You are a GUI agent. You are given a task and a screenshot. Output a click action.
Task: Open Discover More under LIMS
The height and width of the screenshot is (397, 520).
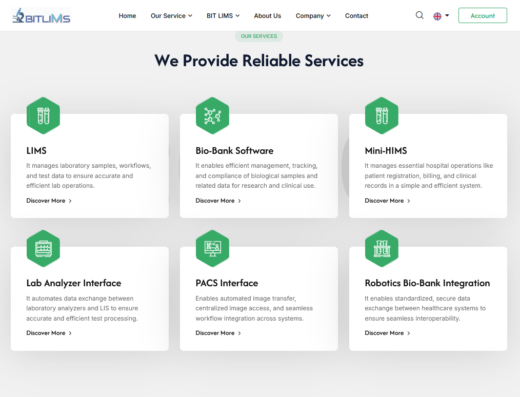pos(46,201)
